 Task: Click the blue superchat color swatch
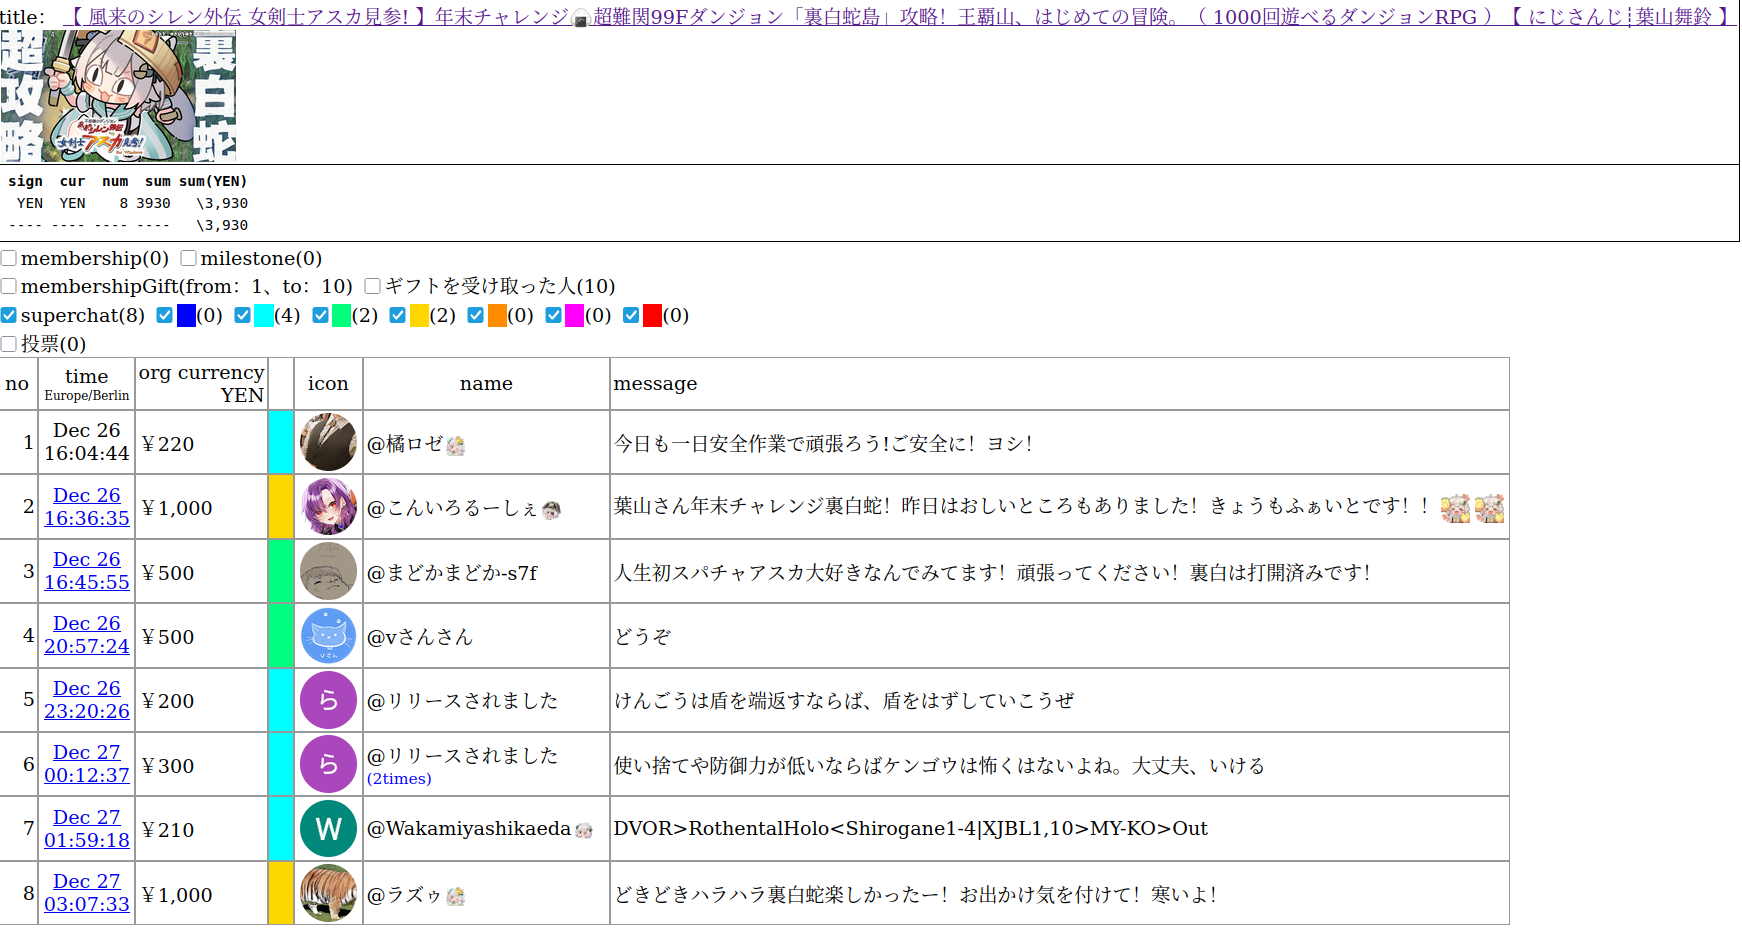click(186, 315)
